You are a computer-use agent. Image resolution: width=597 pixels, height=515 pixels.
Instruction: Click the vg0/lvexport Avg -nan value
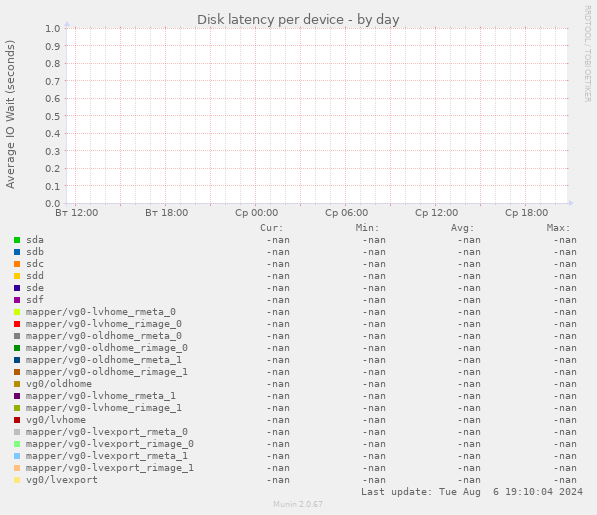(x=469, y=480)
